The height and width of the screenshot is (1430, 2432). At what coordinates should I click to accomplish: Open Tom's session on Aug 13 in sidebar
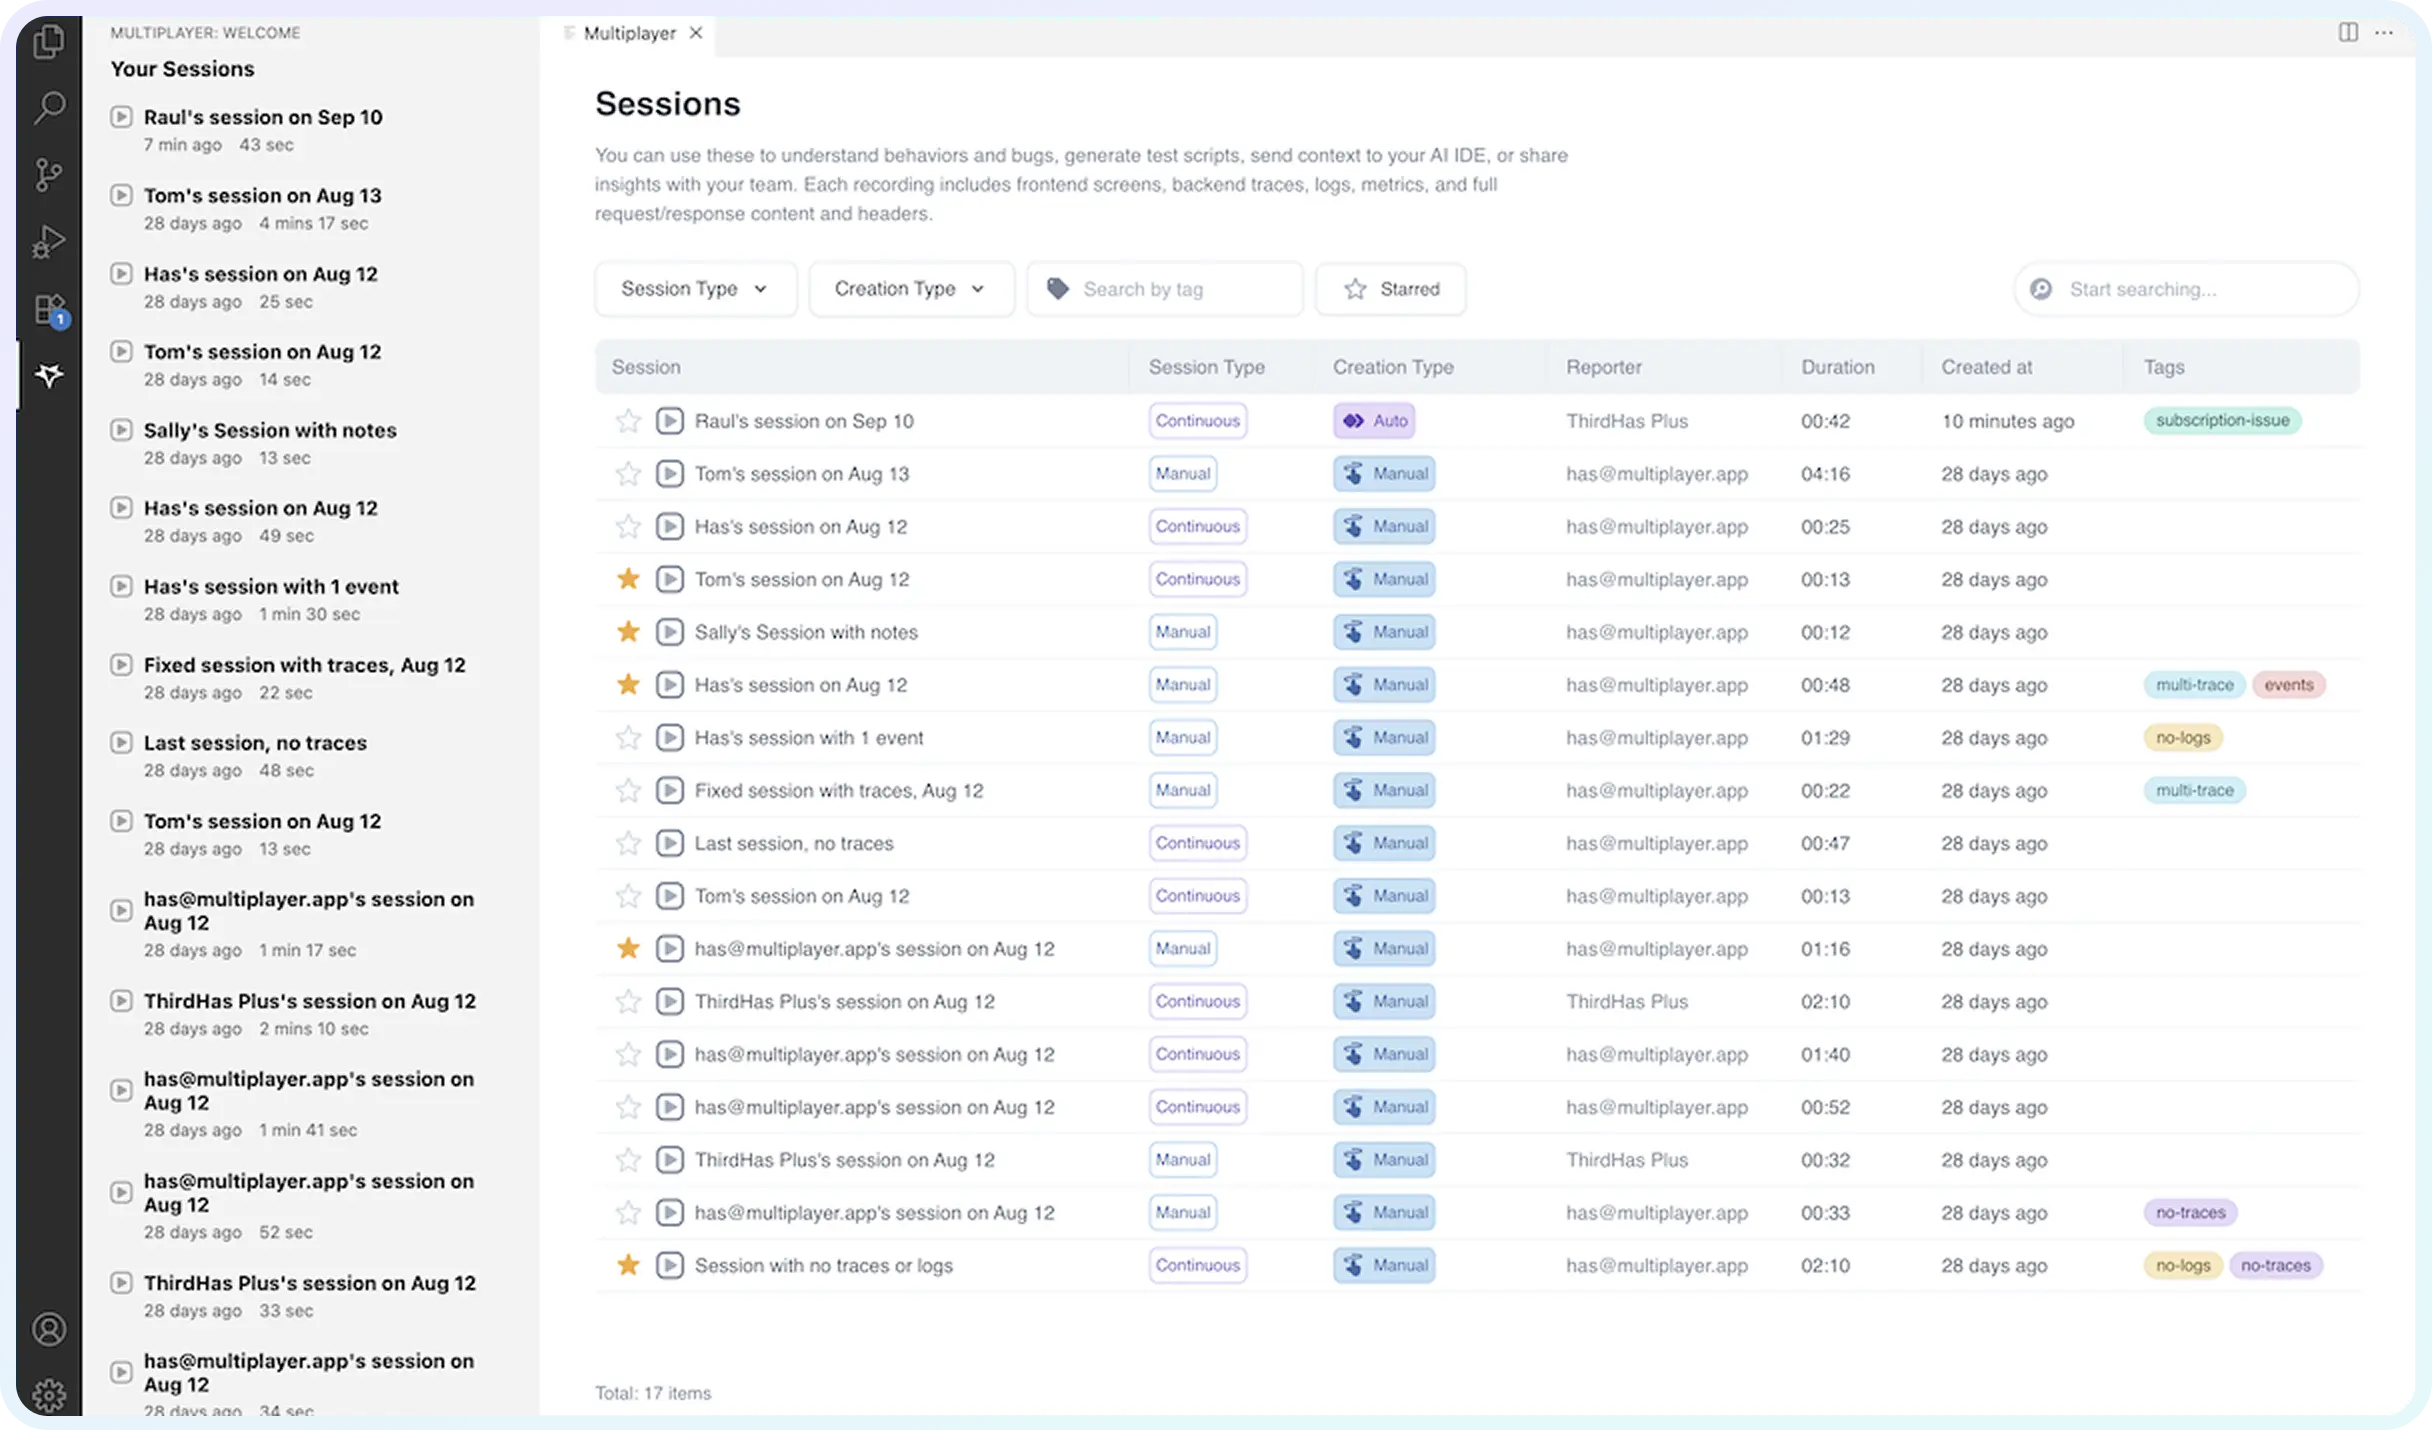(x=262, y=196)
